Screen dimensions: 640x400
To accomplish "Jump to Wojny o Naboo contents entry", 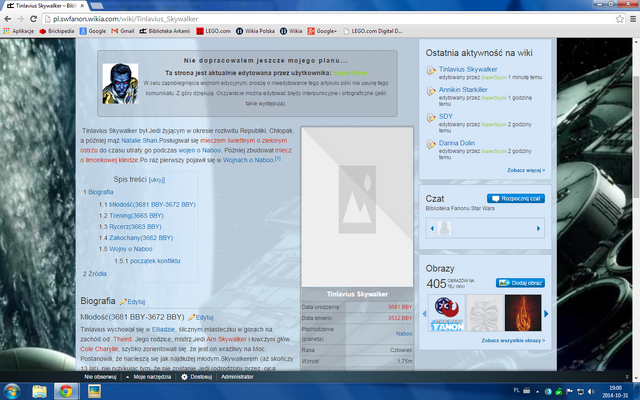I will [131, 249].
